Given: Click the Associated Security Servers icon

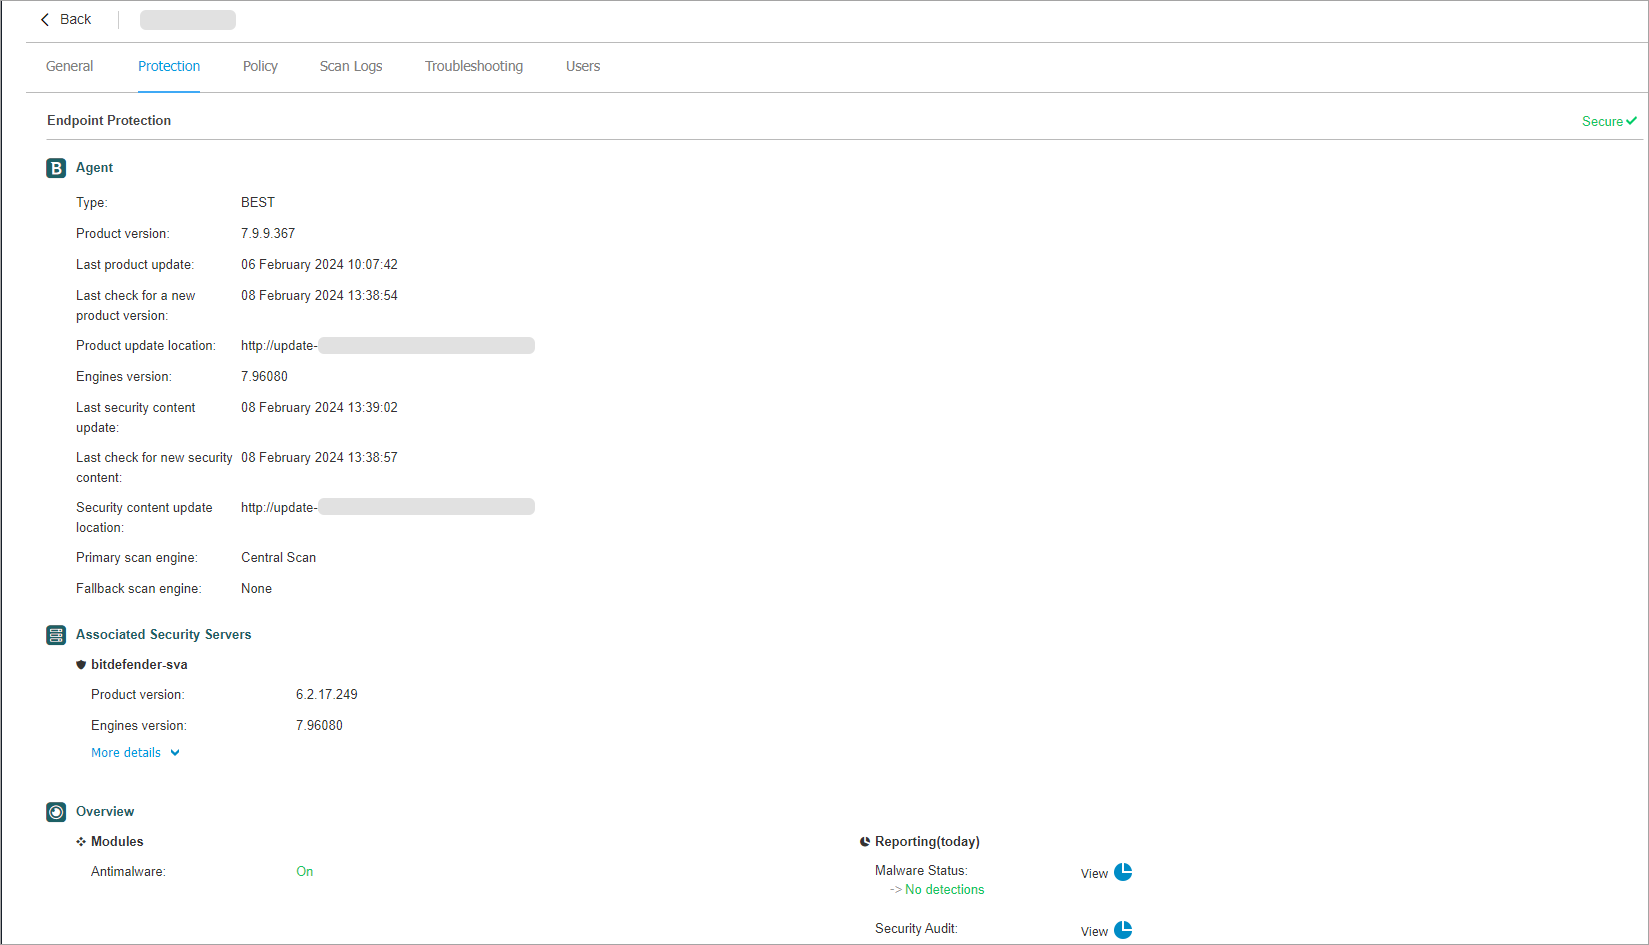Looking at the screenshot, I should click(x=55, y=634).
